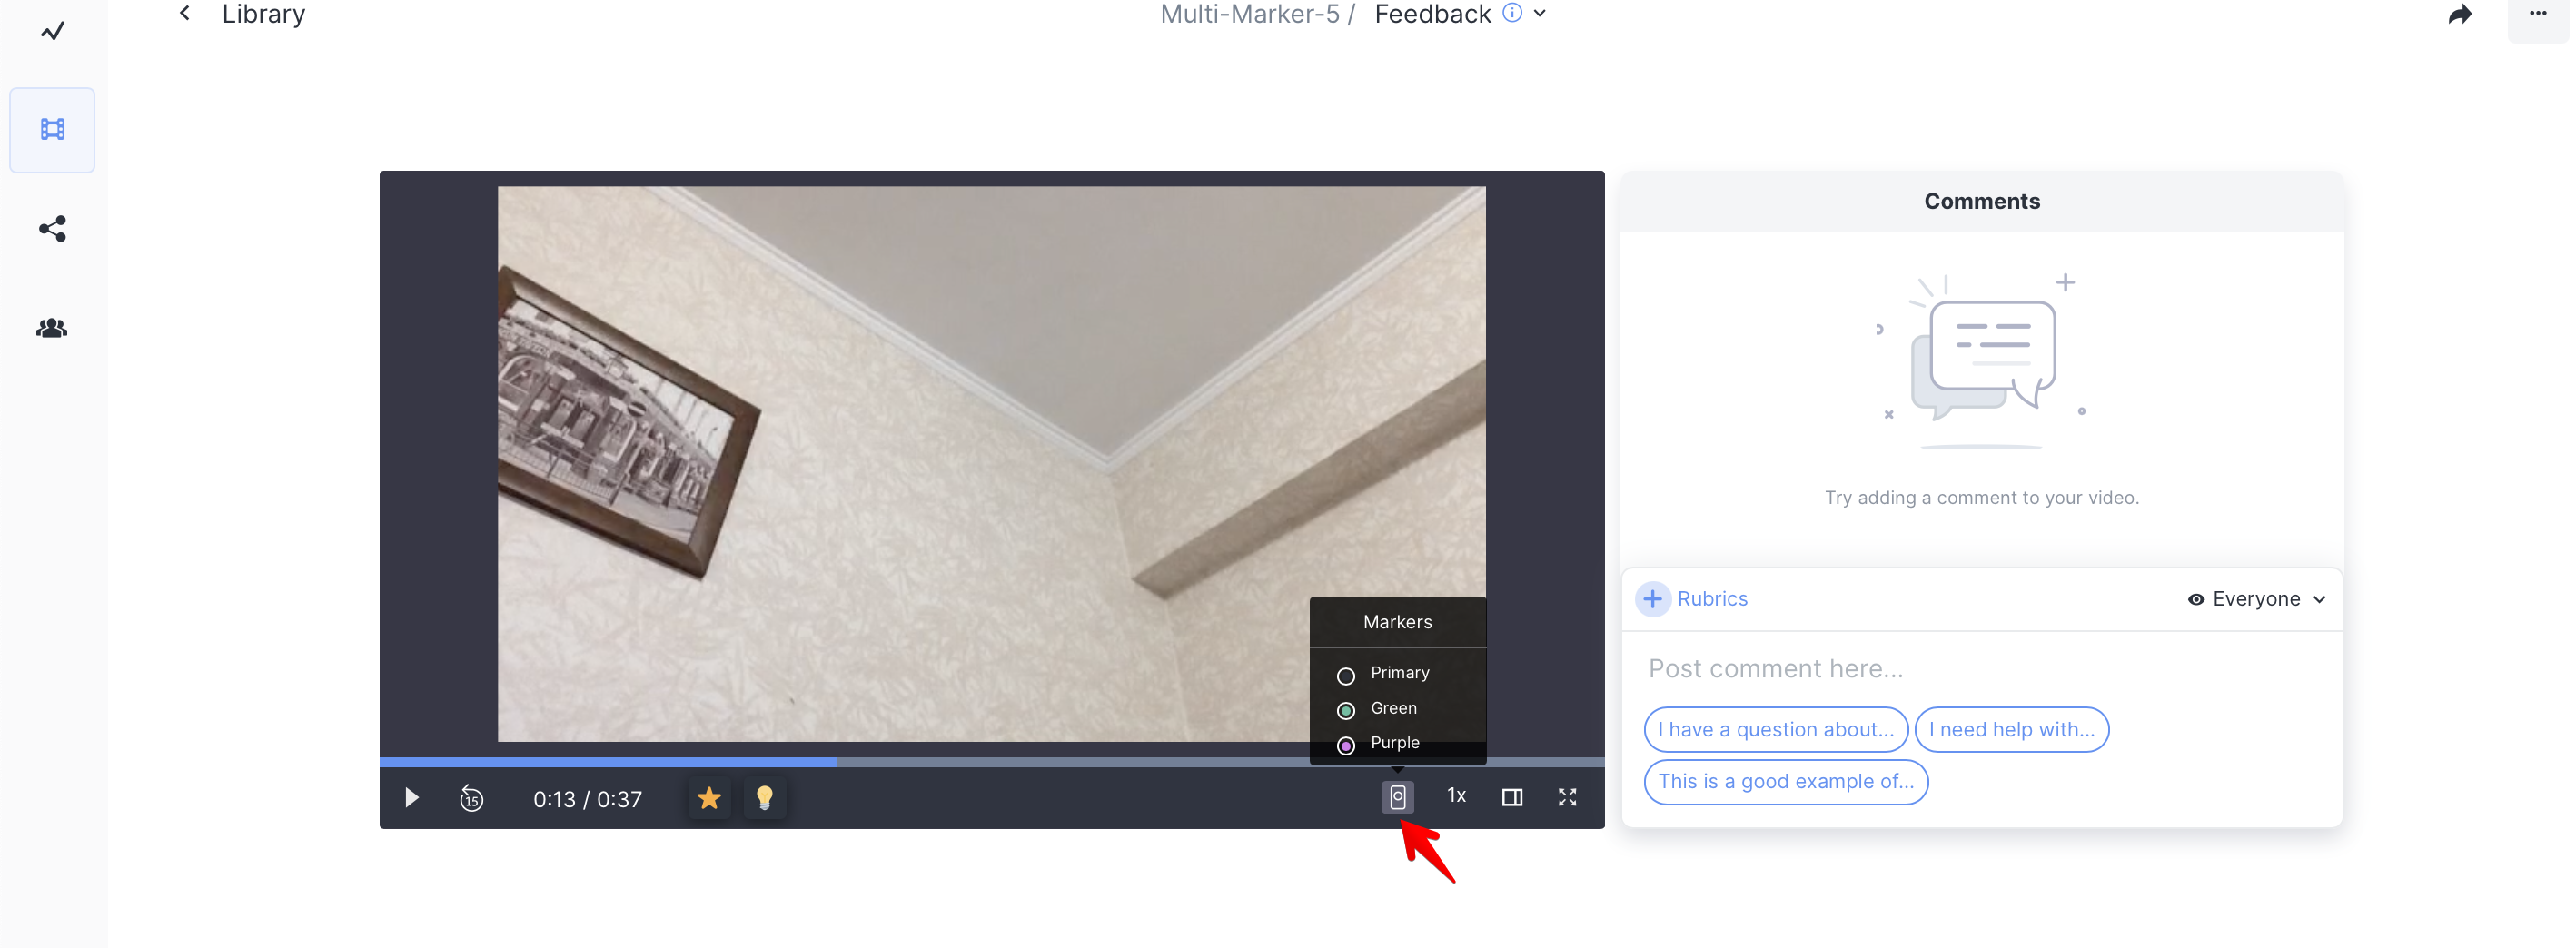
Task: Seek on the video progress bar
Action: tap(991, 762)
